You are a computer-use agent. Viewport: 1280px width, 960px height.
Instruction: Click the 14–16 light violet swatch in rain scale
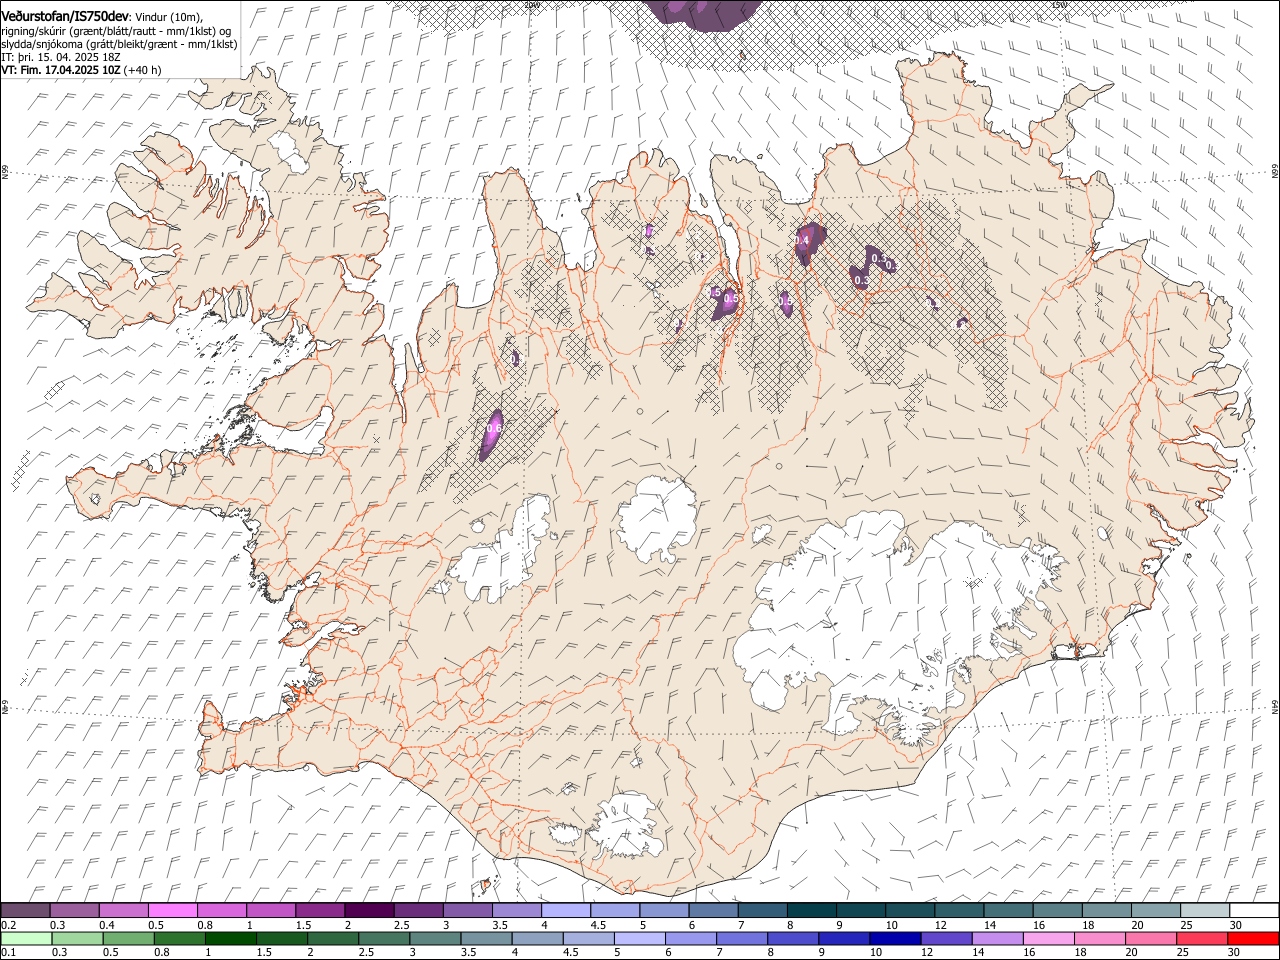997,939
